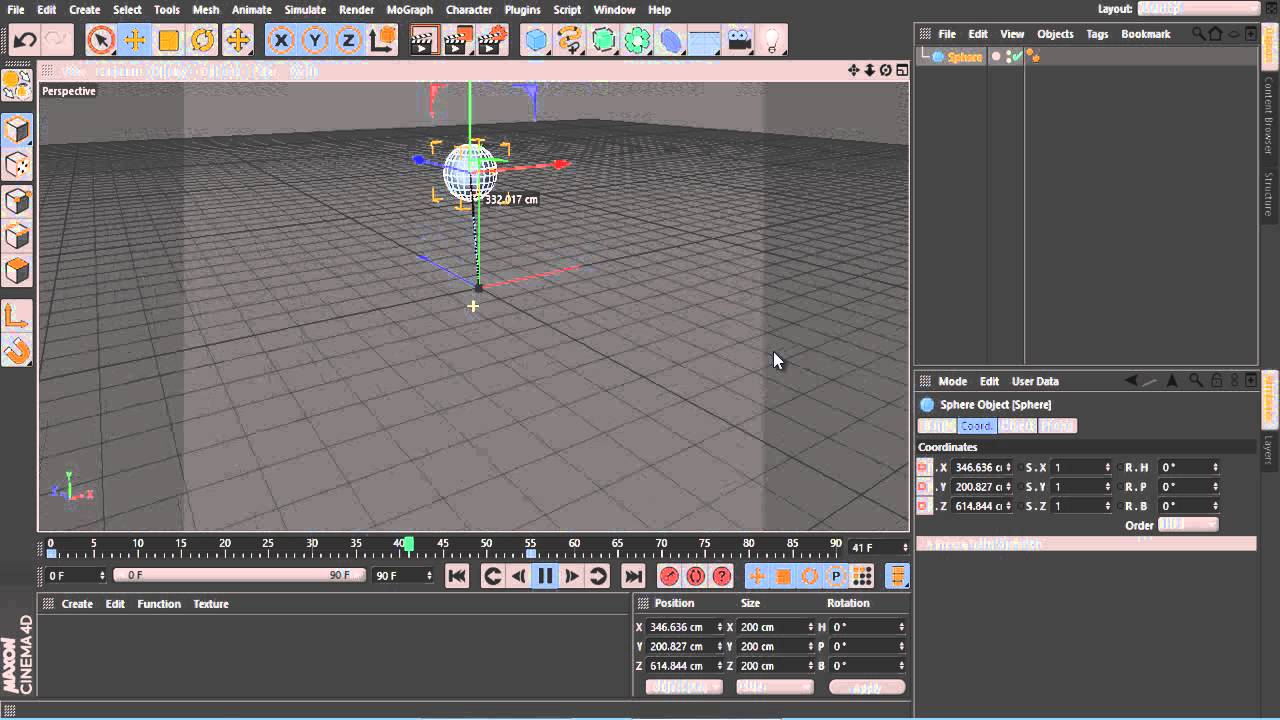Open the Layers side tab
1280x720 pixels.
[1269, 449]
